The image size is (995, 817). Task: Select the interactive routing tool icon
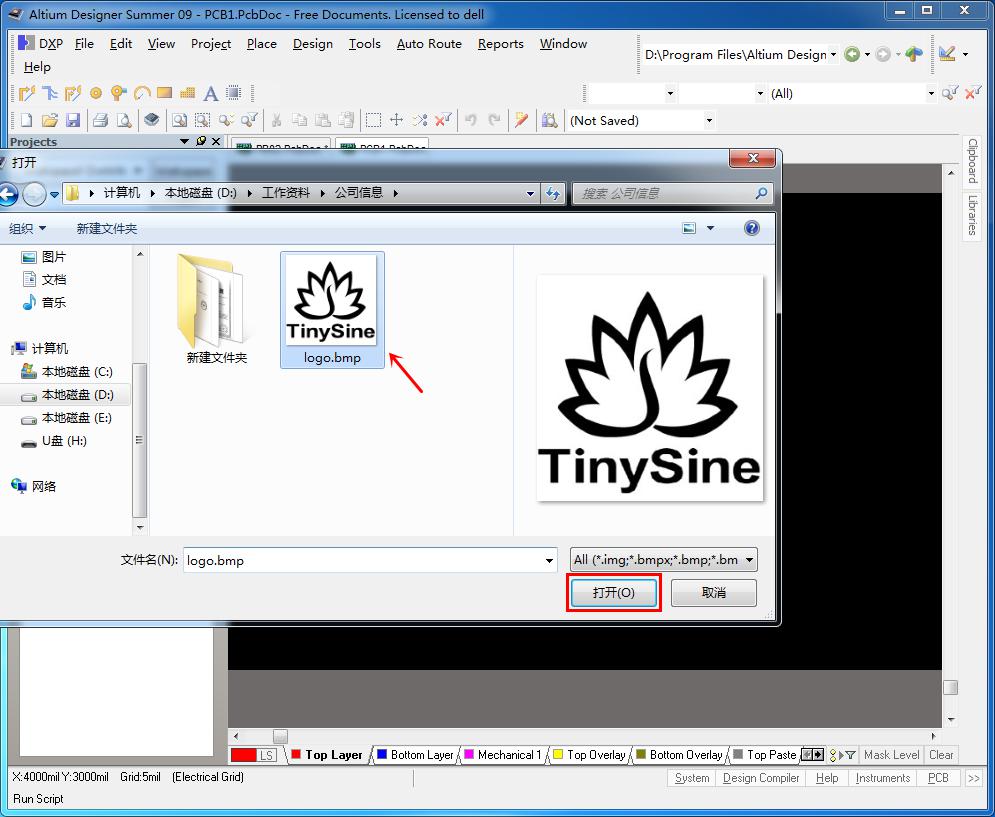pos(26,93)
